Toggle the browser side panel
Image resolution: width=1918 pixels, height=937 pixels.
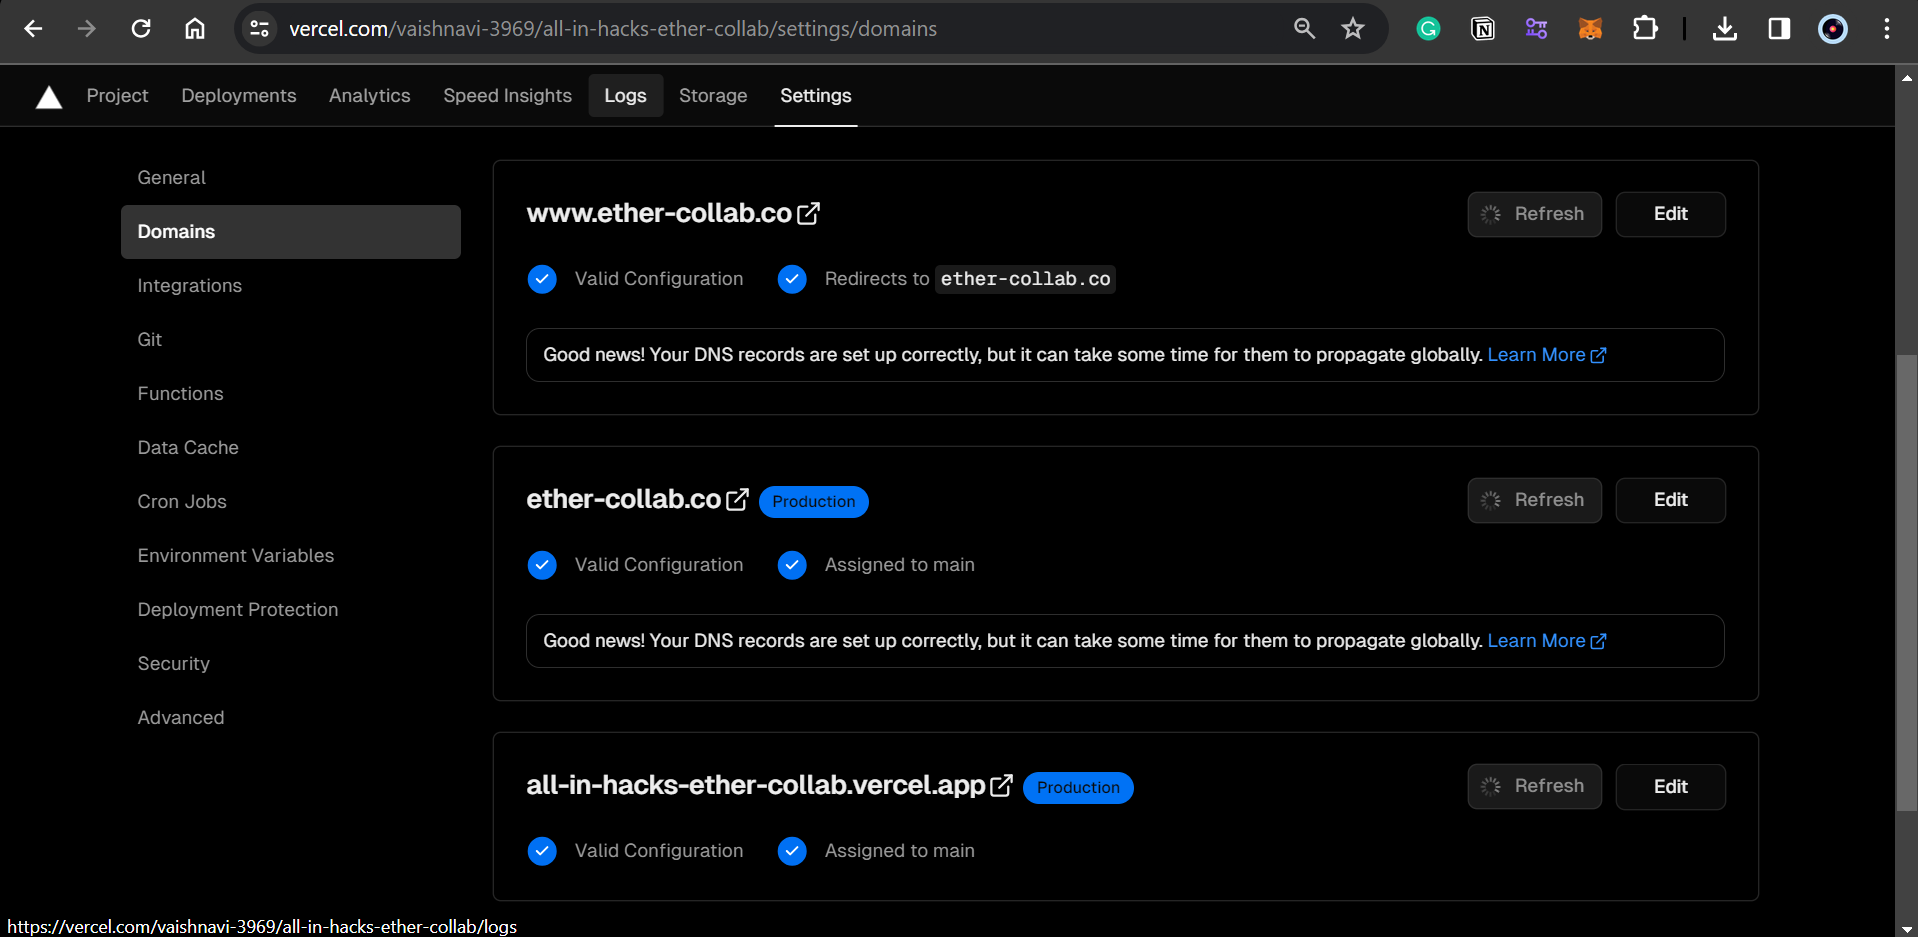pyautogui.click(x=1779, y=29)
